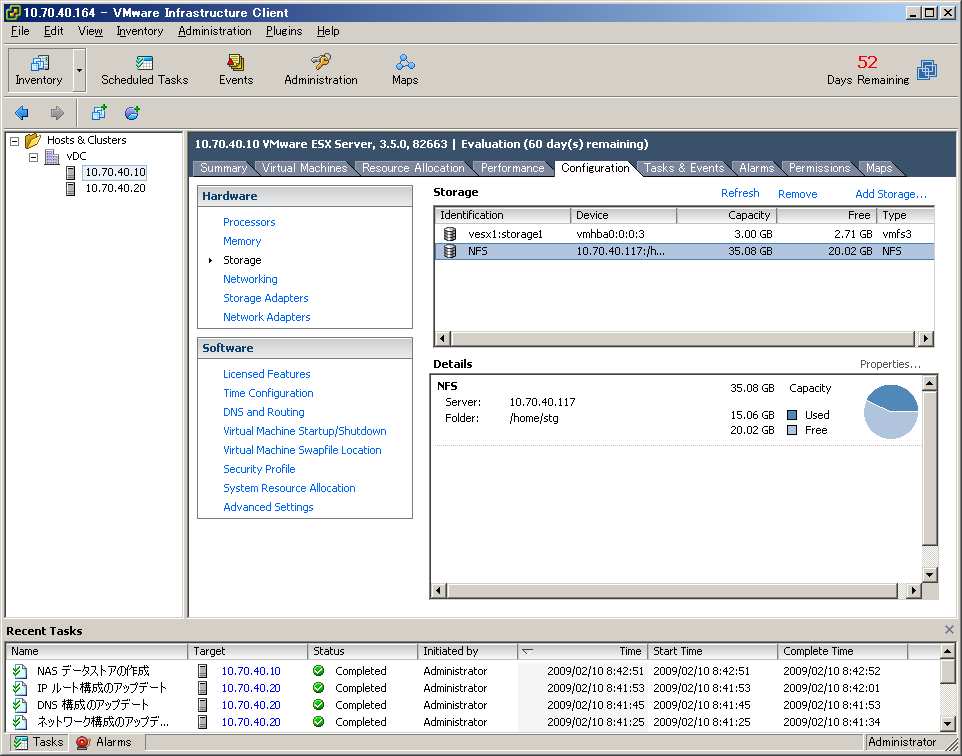Switch to the Permissions tab

coord(819,168)
